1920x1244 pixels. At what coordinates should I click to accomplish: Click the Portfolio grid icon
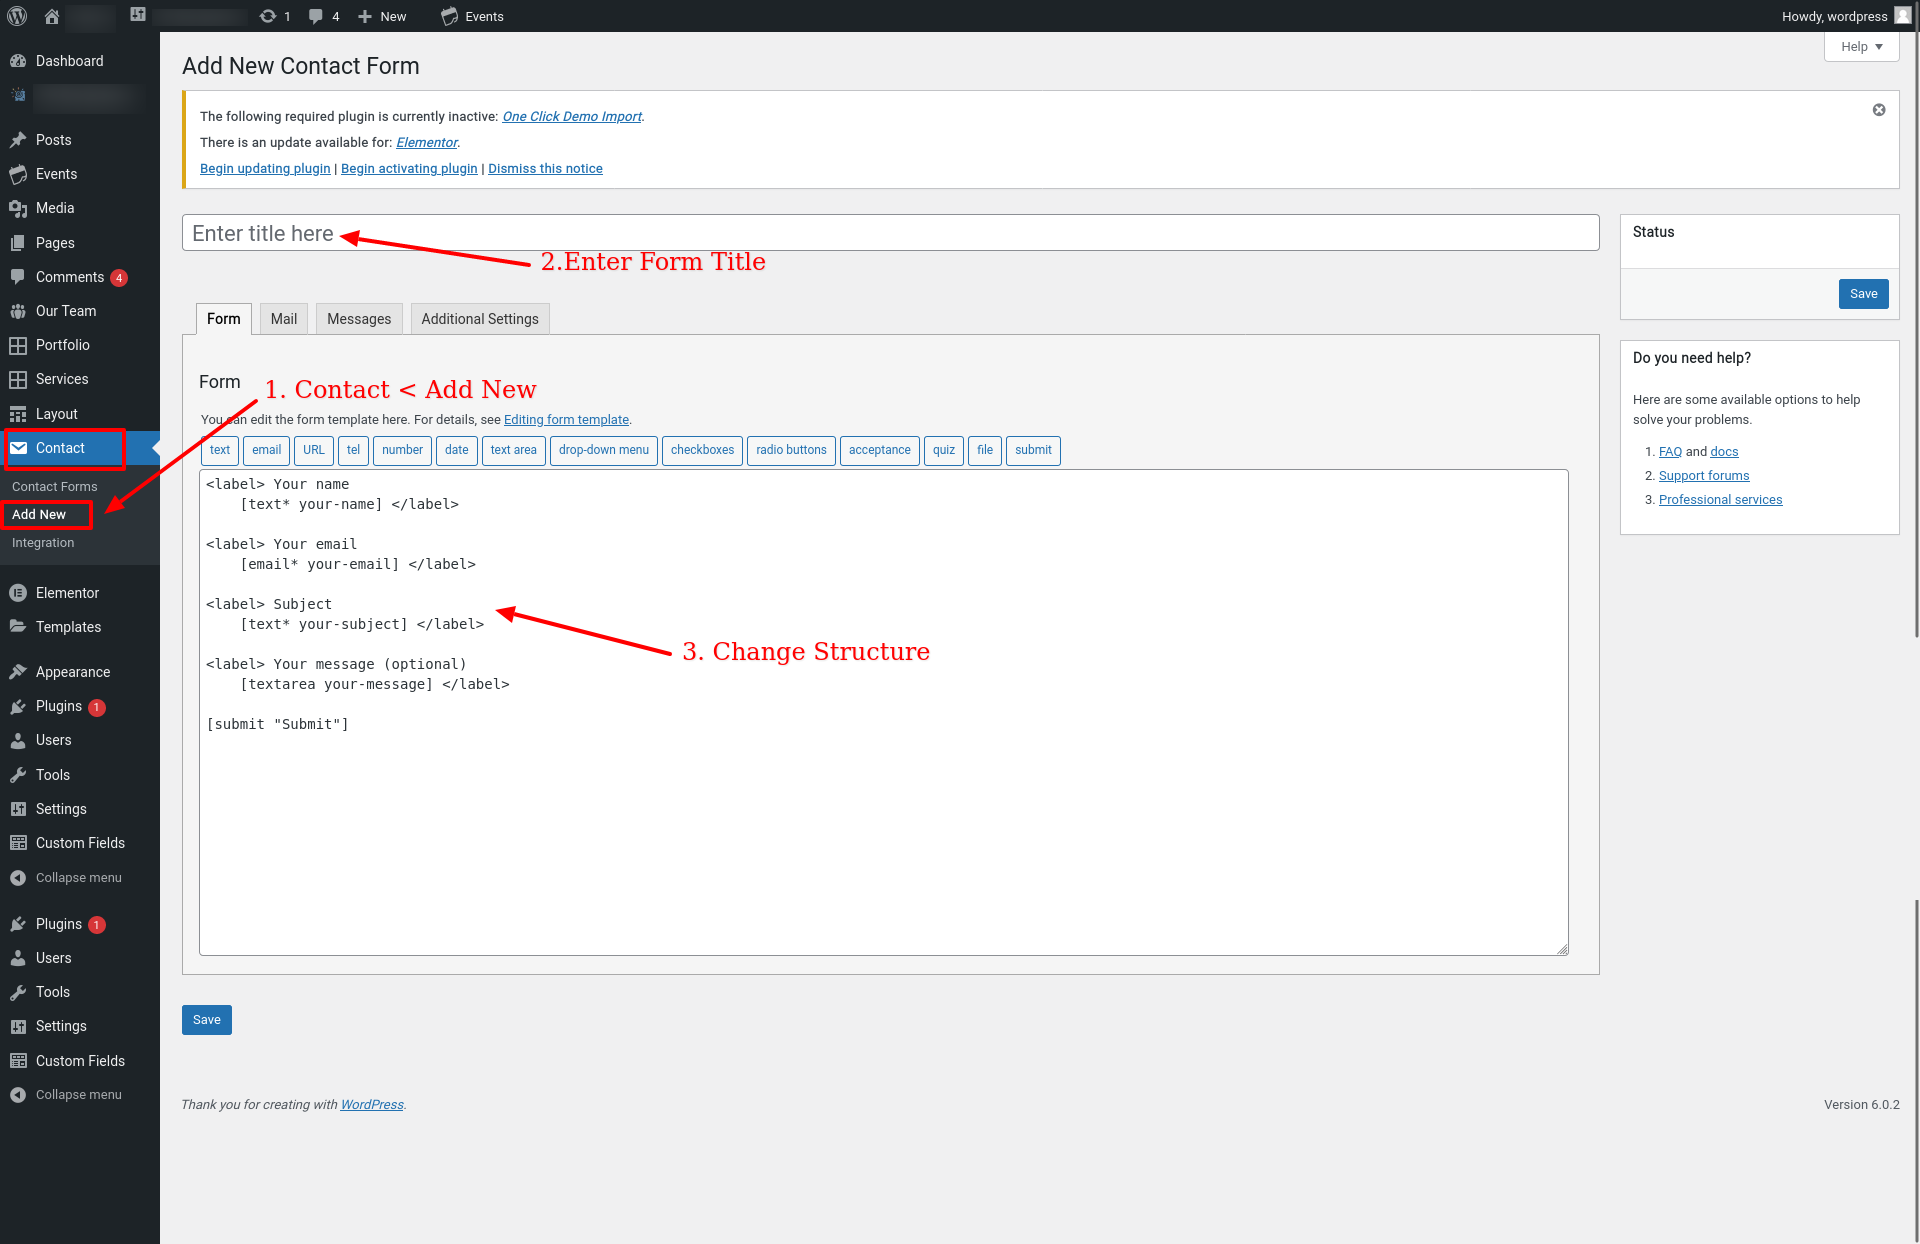[18, 345]
